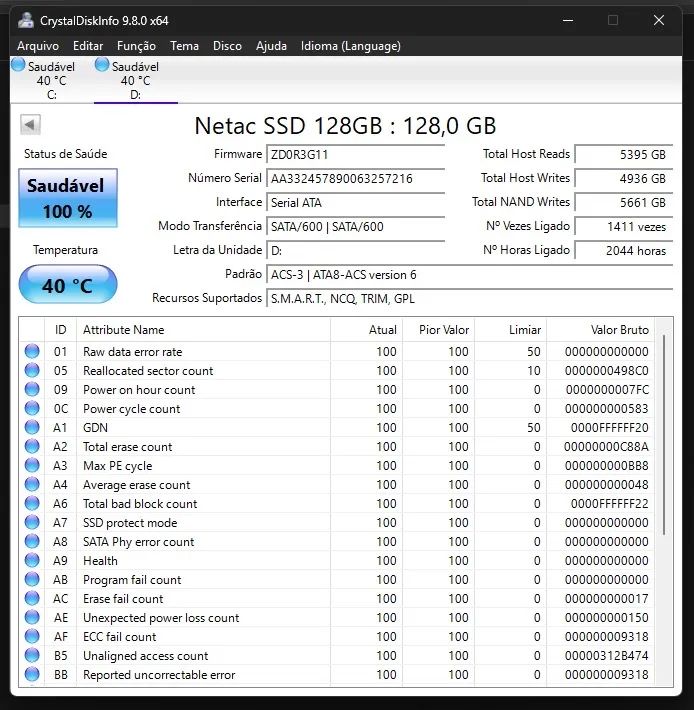Open the Ajuda menu

[271, 46]
